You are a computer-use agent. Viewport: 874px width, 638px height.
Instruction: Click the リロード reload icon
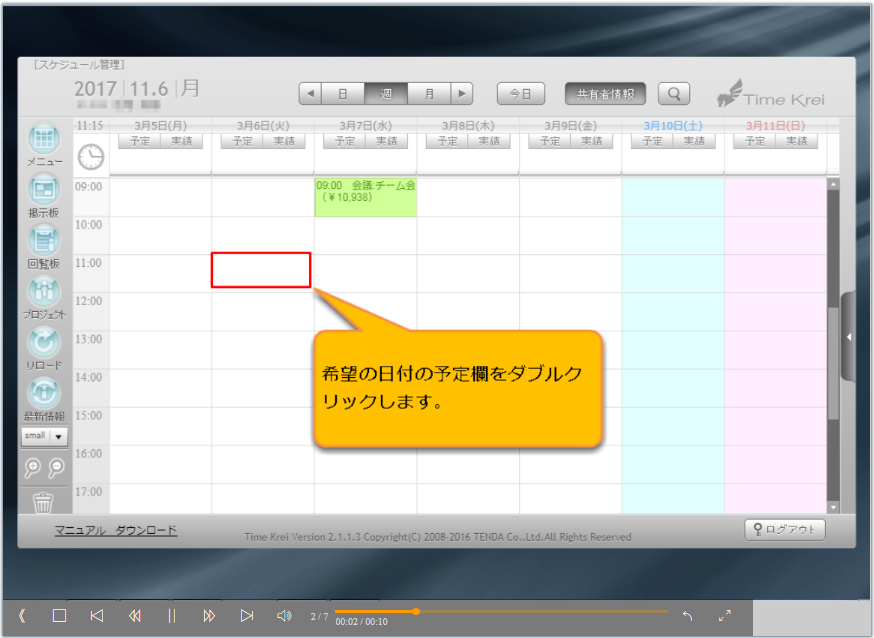(44, 343)
